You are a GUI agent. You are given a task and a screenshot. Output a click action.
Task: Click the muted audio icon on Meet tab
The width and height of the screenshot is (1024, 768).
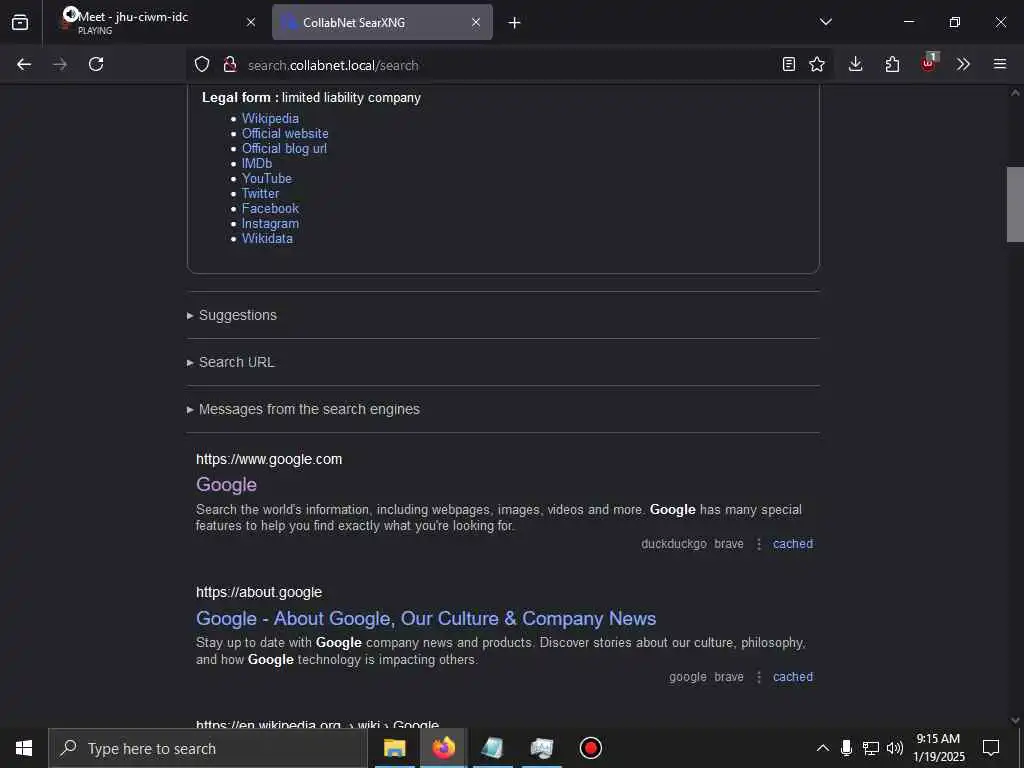tap(71, 14)
